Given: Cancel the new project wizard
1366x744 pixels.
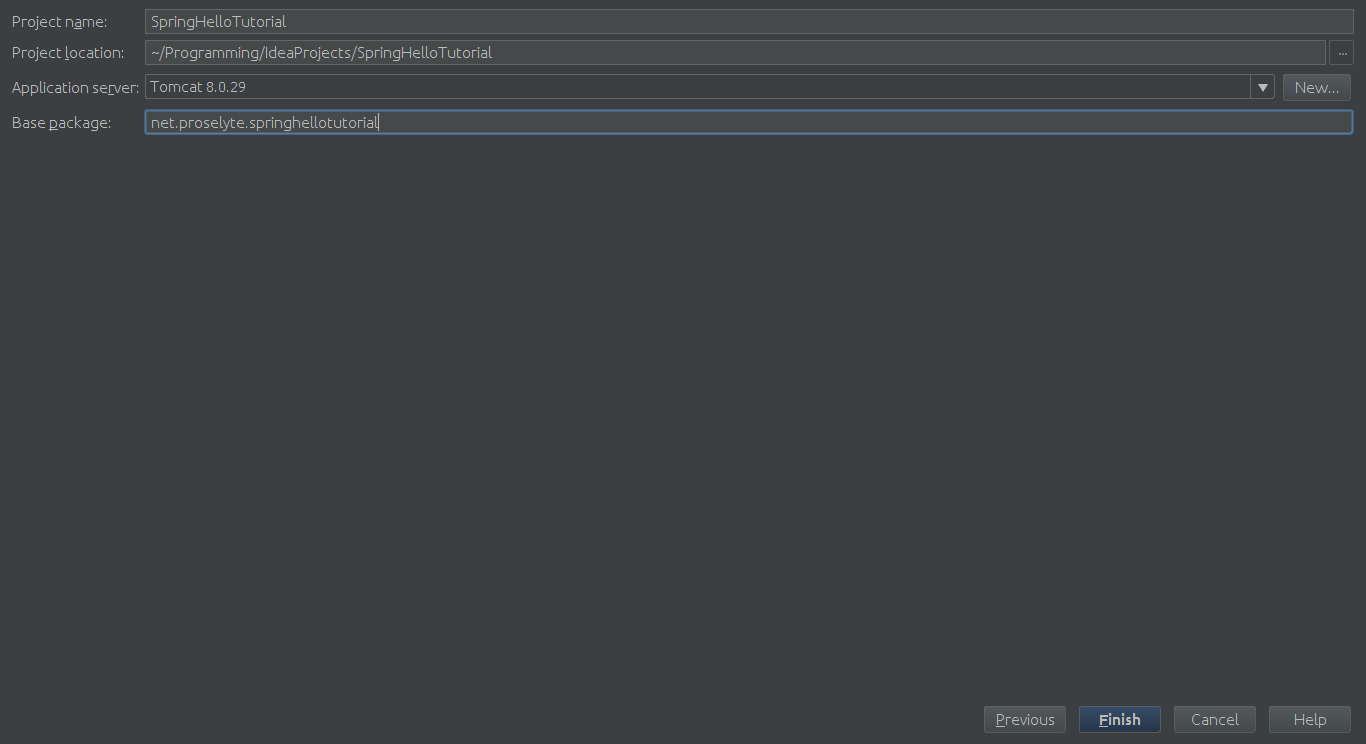Looking at the screenshot, I should click(1214, 719).
